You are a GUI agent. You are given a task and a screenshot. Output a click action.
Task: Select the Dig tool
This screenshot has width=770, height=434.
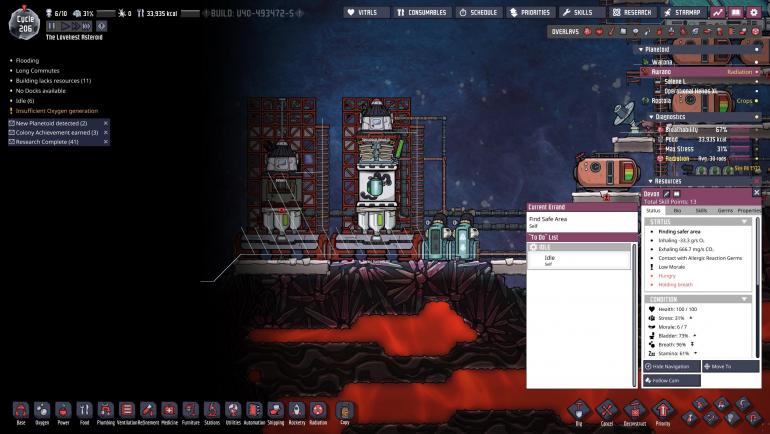tap(578, 410)
